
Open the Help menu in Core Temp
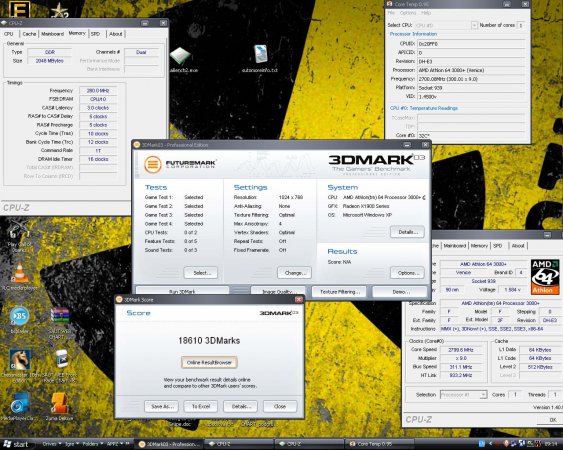click(426, 13)
